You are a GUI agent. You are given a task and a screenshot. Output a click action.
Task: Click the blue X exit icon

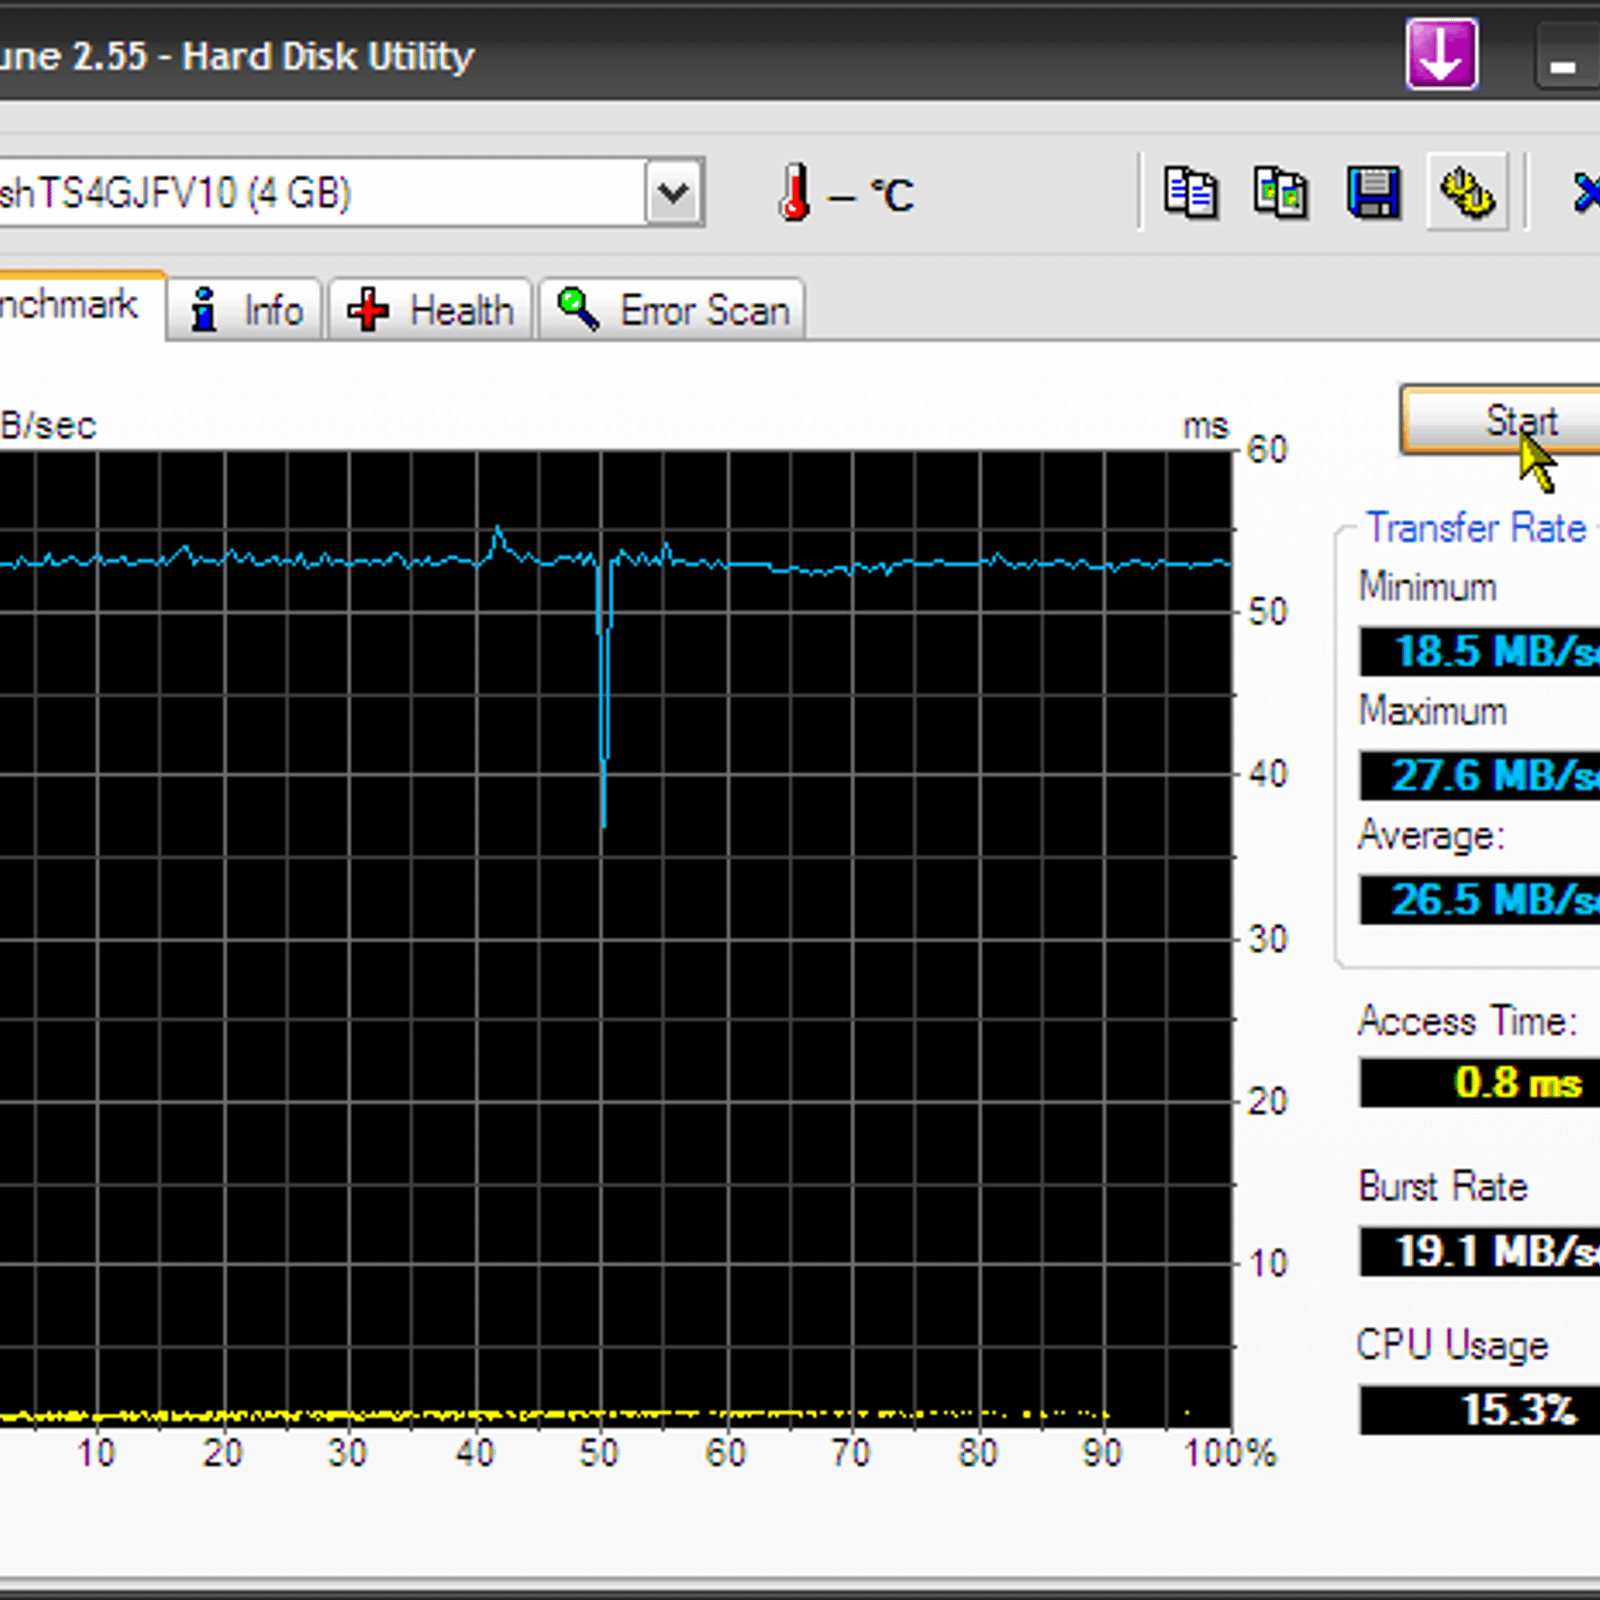pyautogui.click(x=1586, y=192)
